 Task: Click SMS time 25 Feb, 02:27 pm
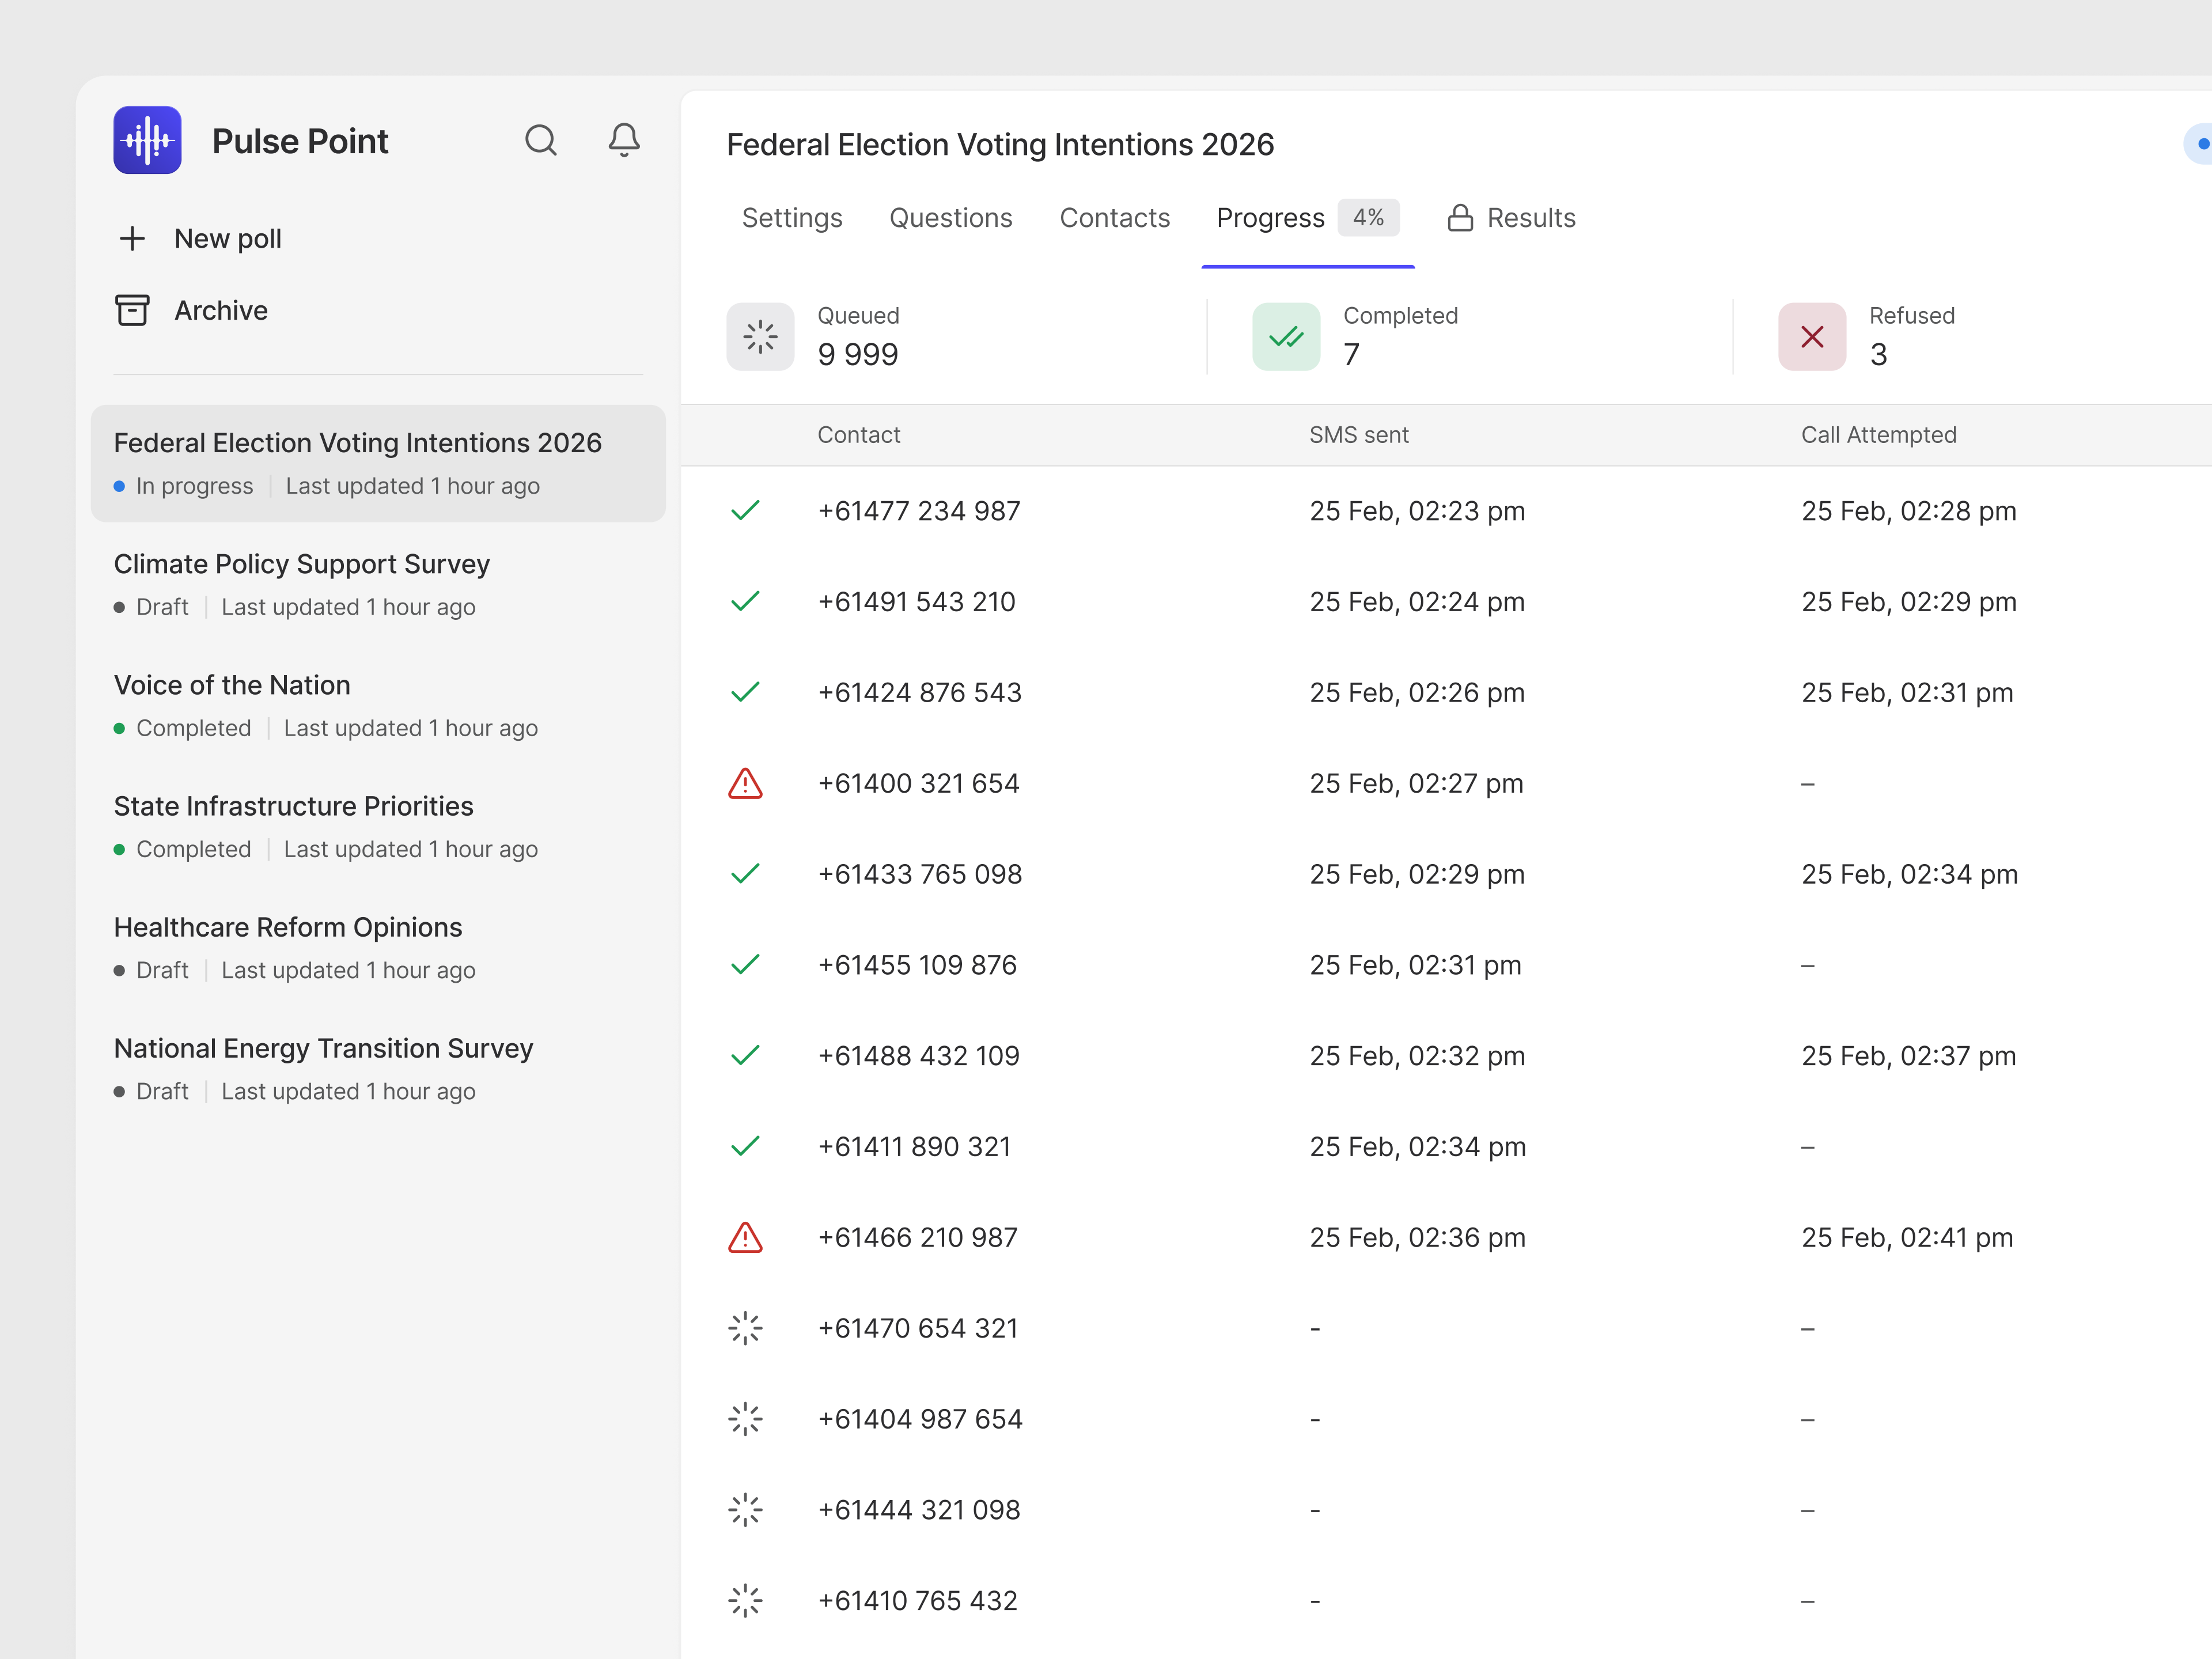[1417, 784]
